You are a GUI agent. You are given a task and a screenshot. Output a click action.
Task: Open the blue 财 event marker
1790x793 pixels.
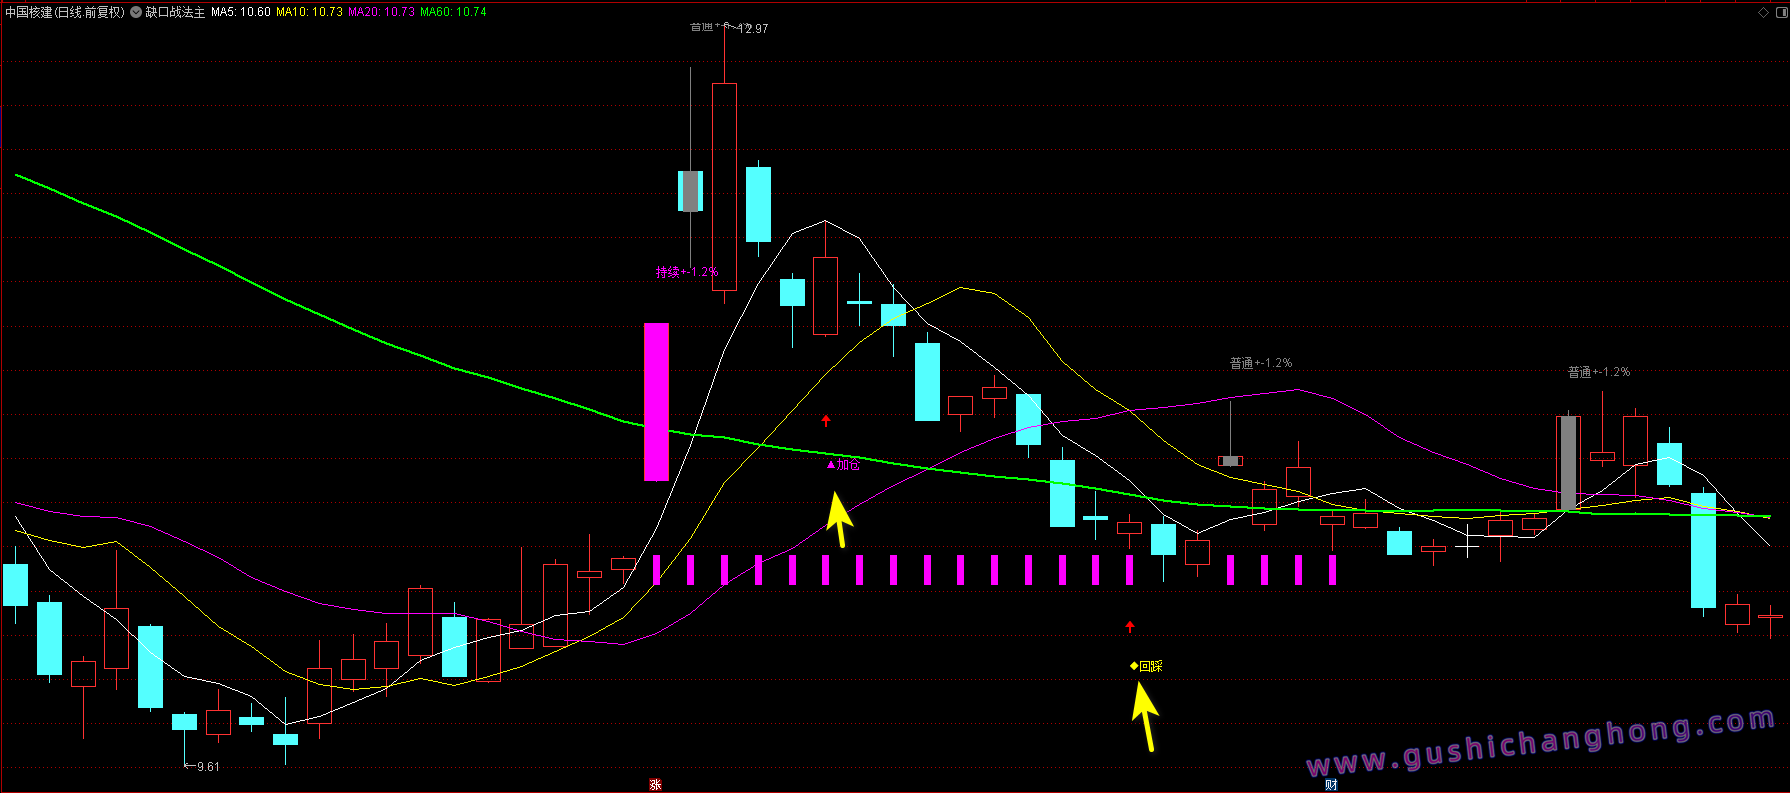coord(1331,785)
